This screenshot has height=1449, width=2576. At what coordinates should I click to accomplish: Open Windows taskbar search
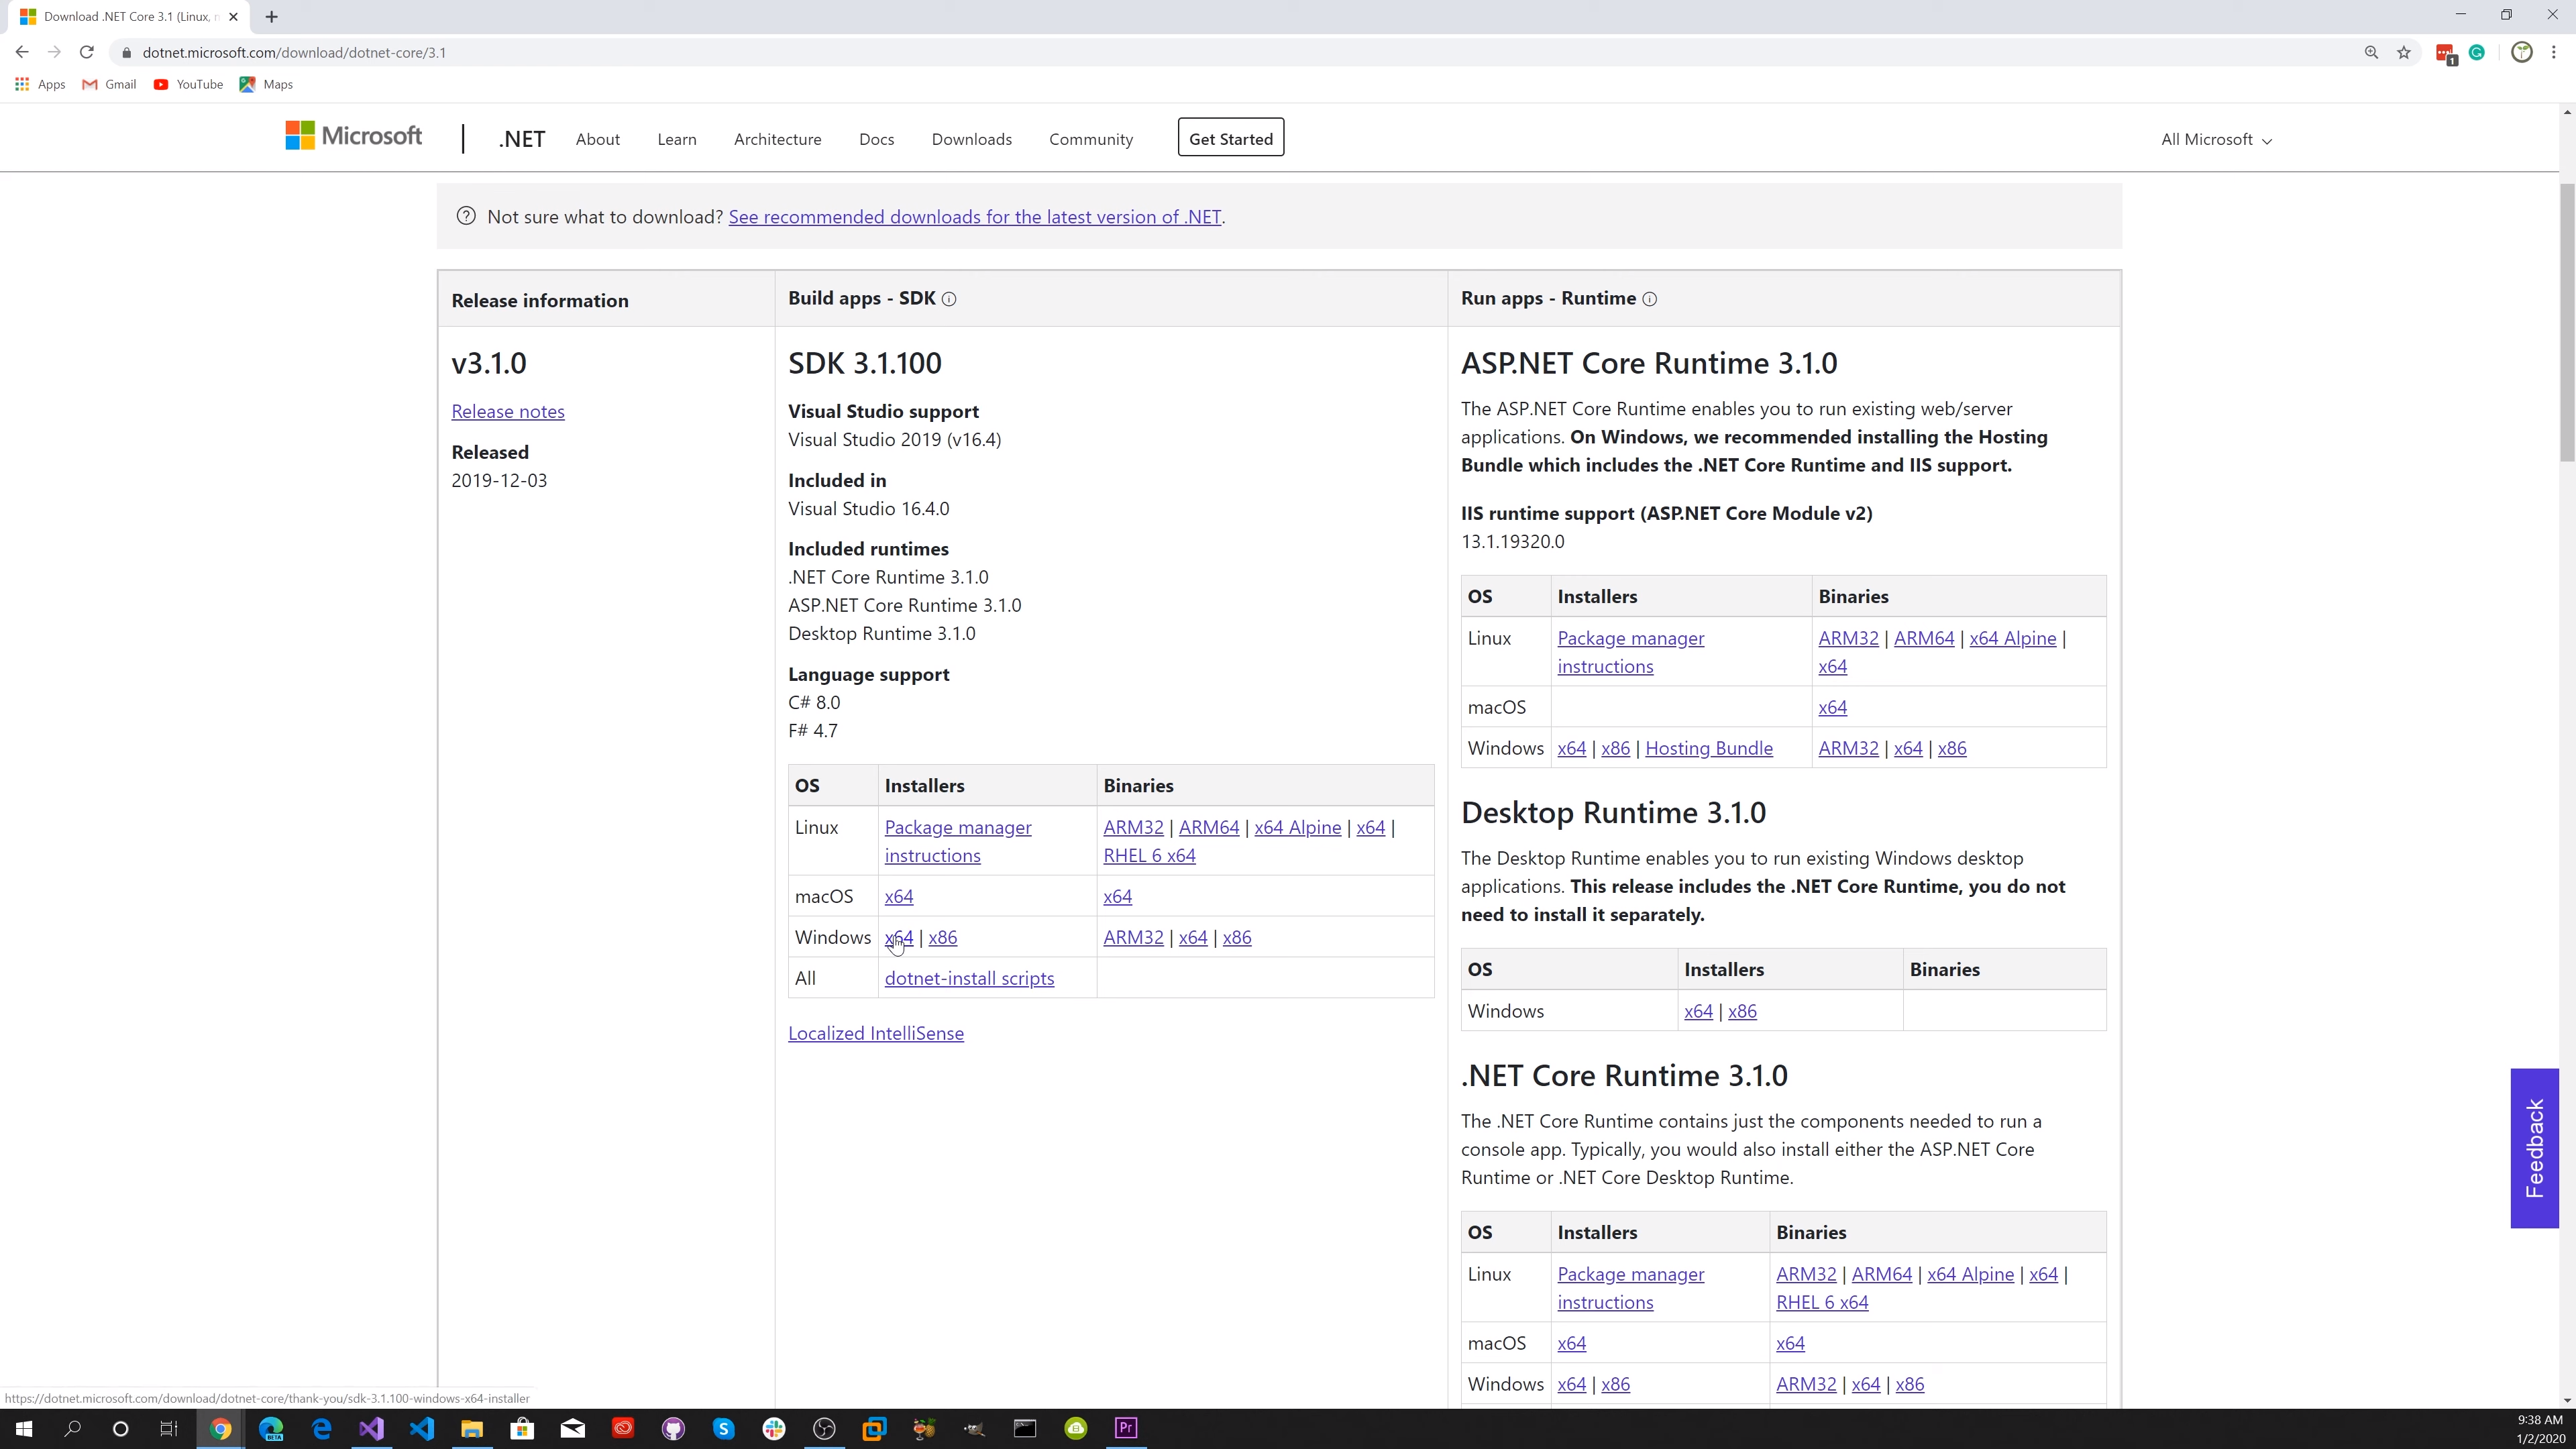click(72, 1428)
